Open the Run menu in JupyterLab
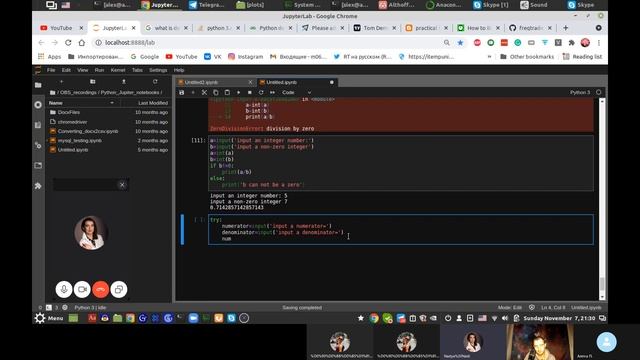640x360 pixels. (x=99, y=70)
